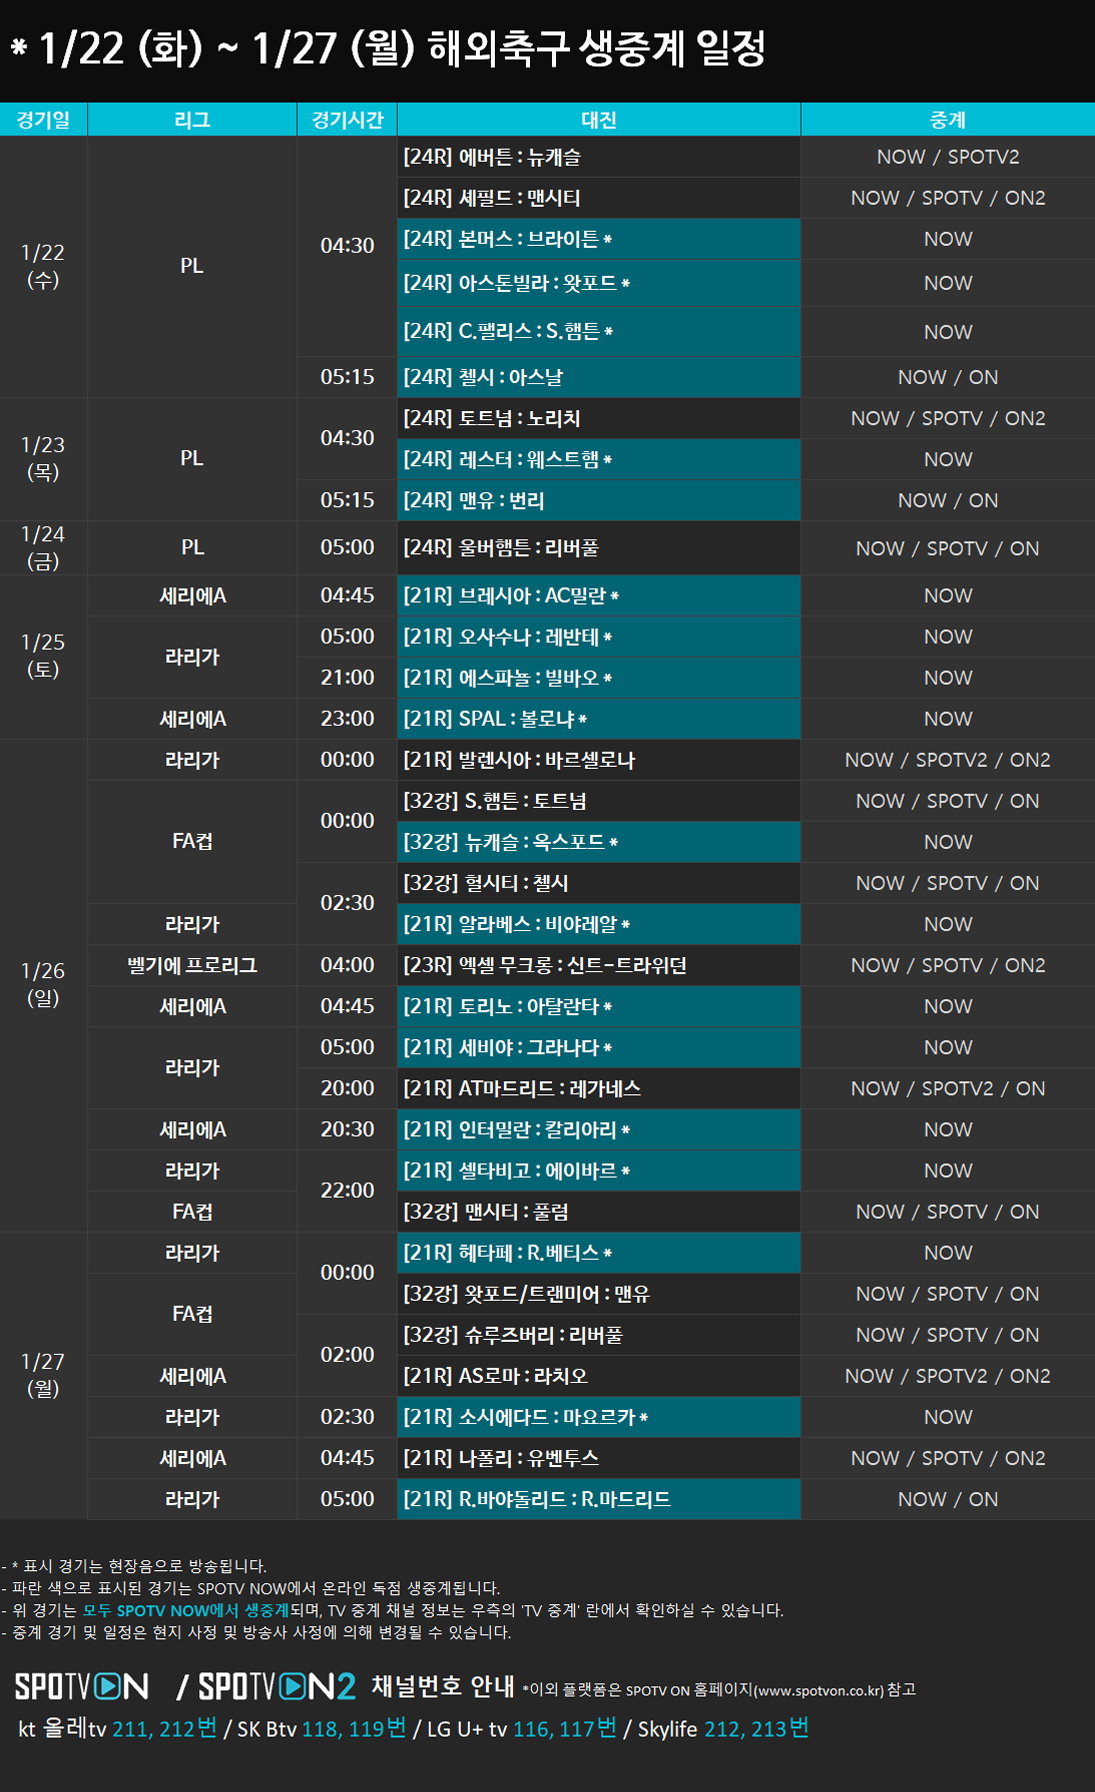The width and height of the screenshot is (1095, 1792).
Task: Click the NOW / SPOTV2 broadcast cell for 에버튼 : 뉴캐슬
Action: (x=947, y=157)
